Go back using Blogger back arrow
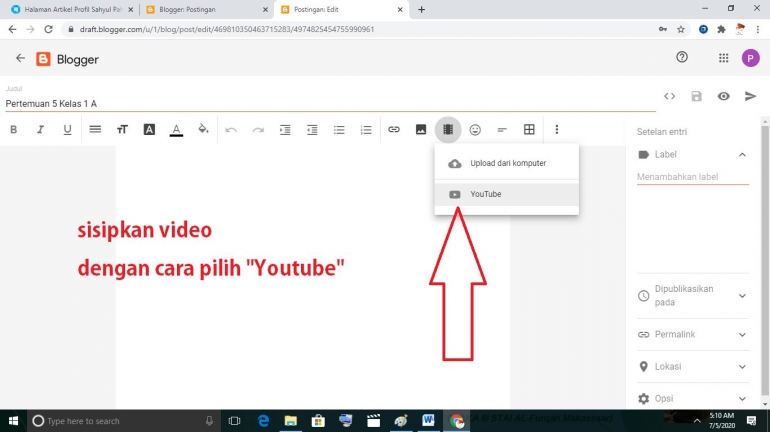The width and height of the screenshot is (770, 432). coord(20,58)
